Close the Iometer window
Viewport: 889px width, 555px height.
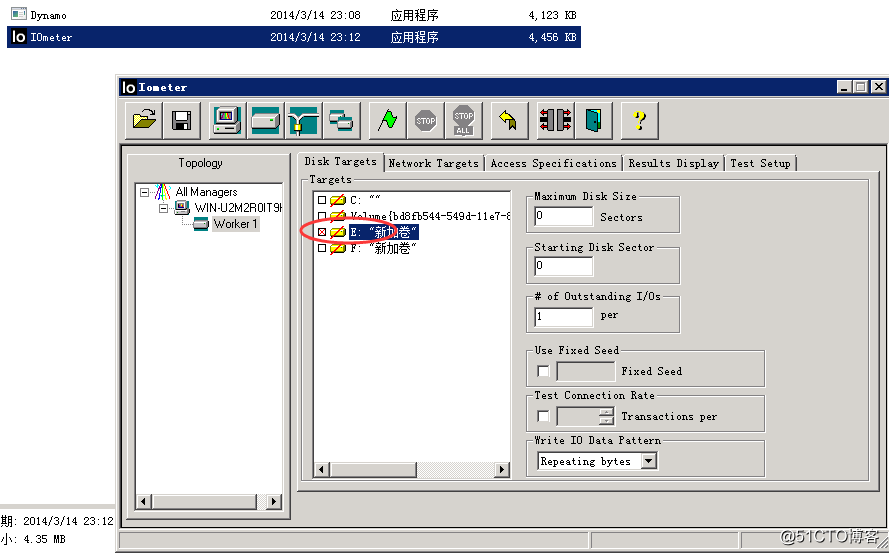pyautogui.click(x=878, y=87)
